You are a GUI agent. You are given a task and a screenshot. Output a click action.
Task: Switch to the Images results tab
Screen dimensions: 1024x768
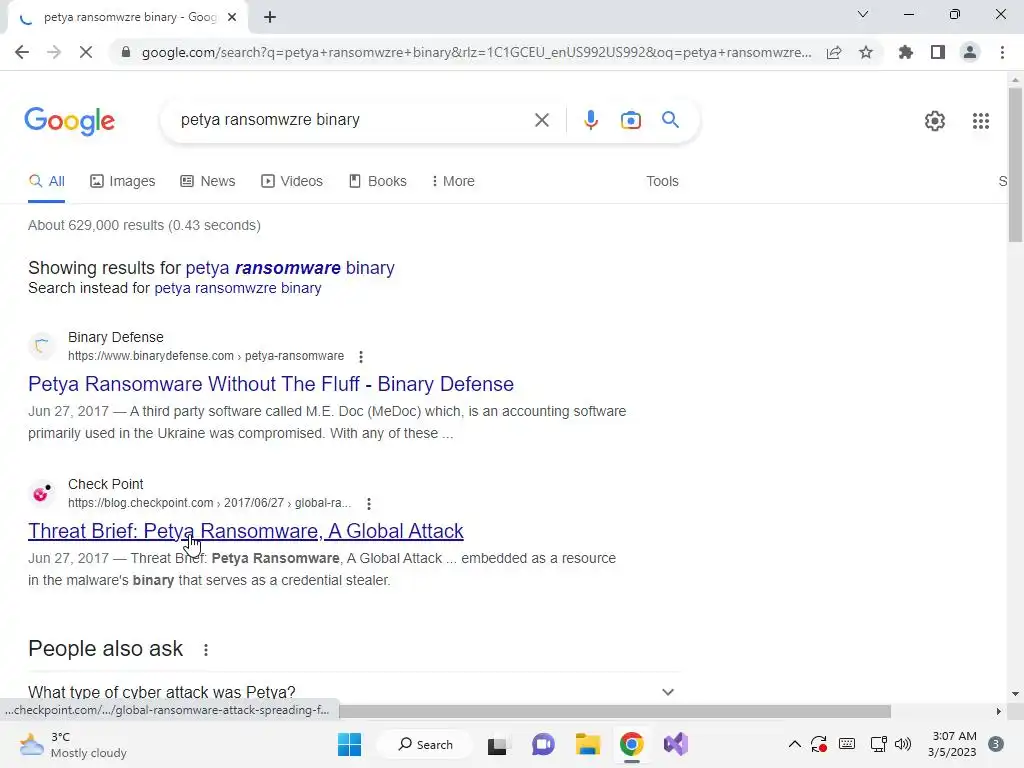123,181
